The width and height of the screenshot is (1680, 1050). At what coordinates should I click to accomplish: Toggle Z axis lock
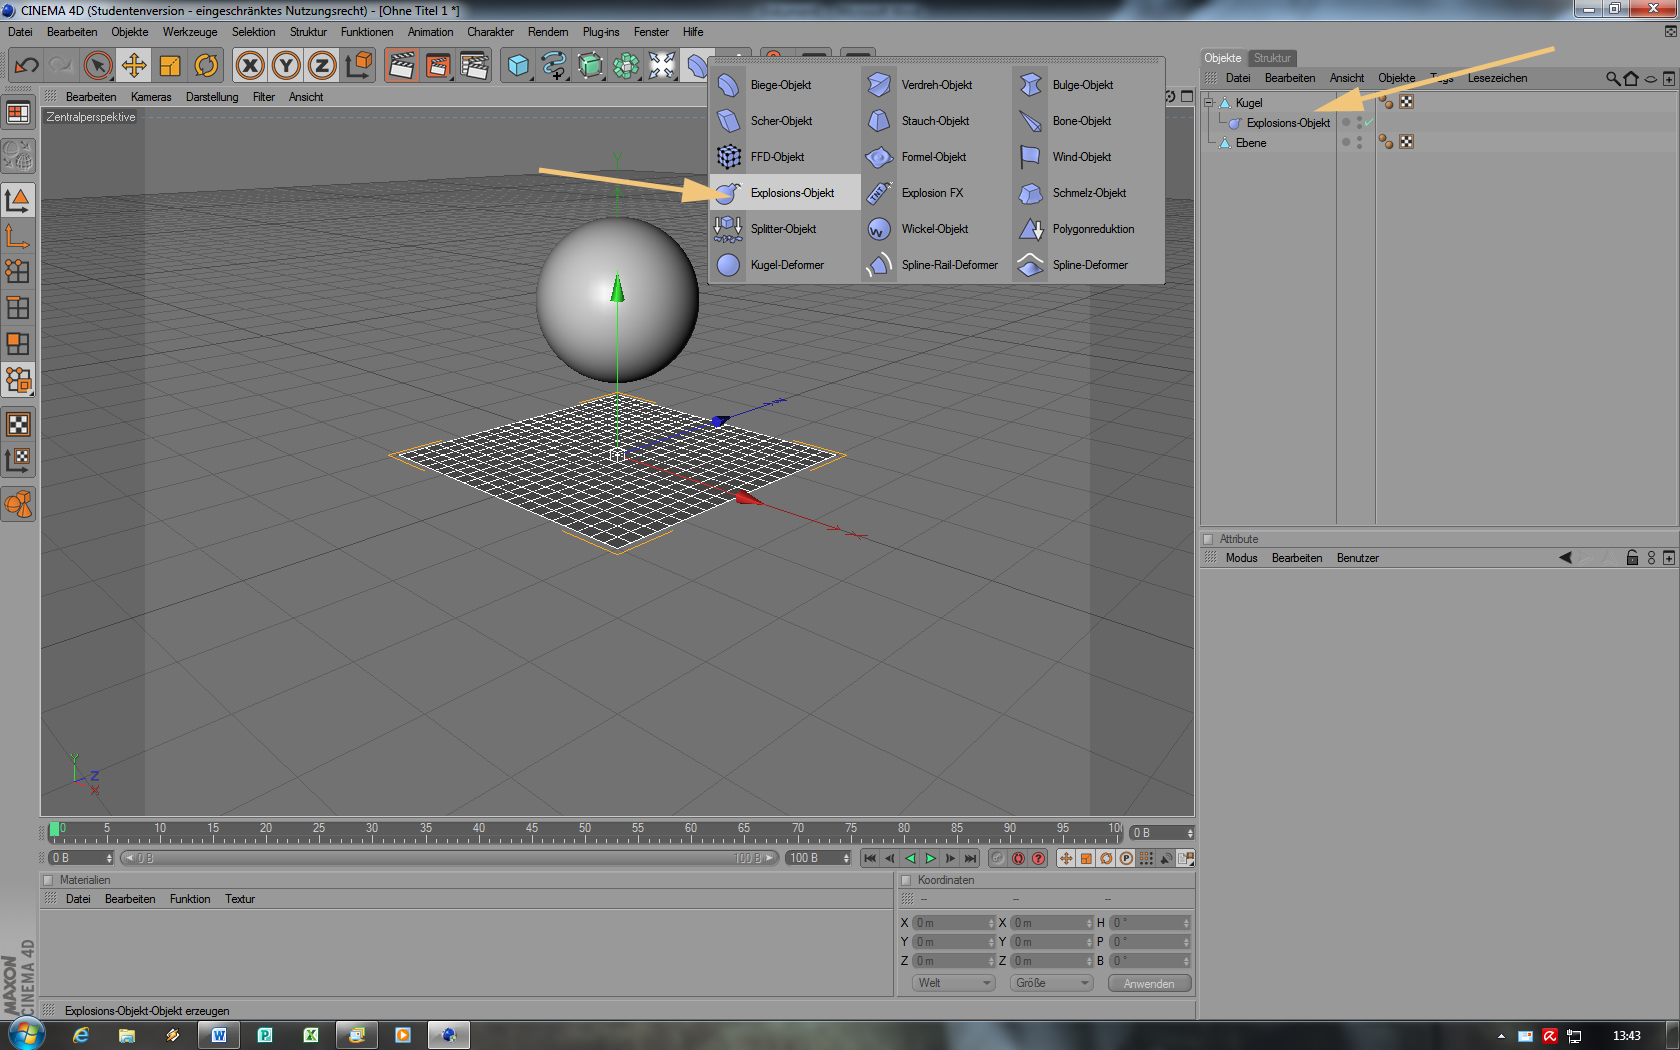322,66
